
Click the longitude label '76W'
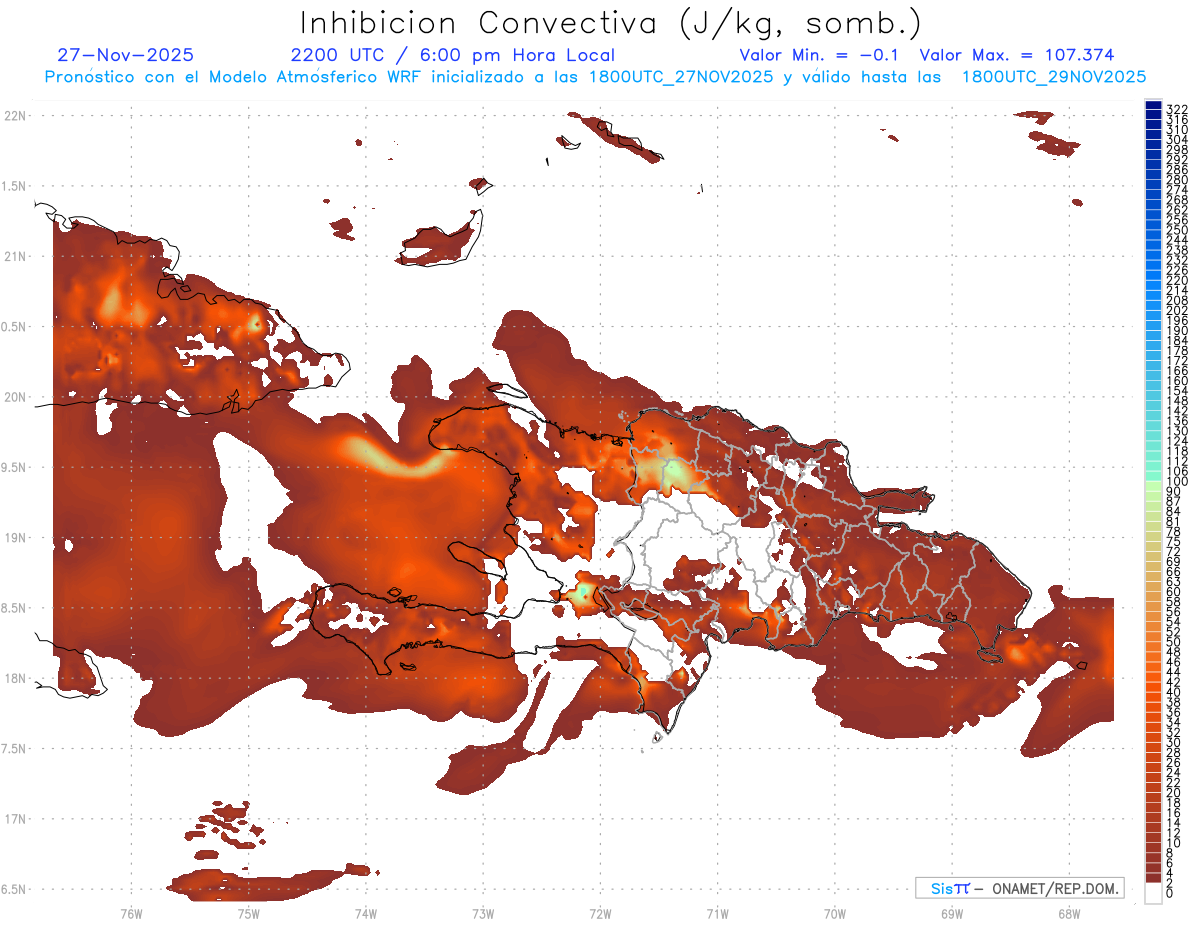pyautogui.click(x=131, y=914)
